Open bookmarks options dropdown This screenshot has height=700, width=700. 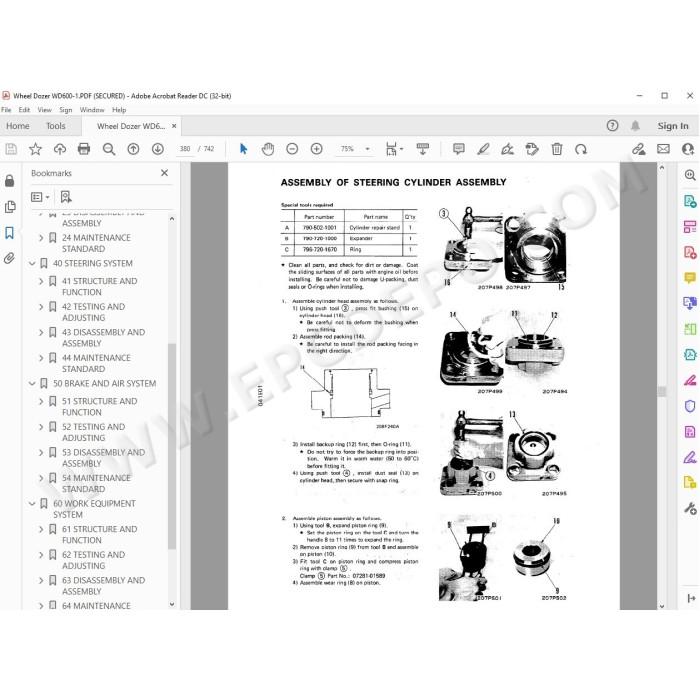tap(40, 197)
